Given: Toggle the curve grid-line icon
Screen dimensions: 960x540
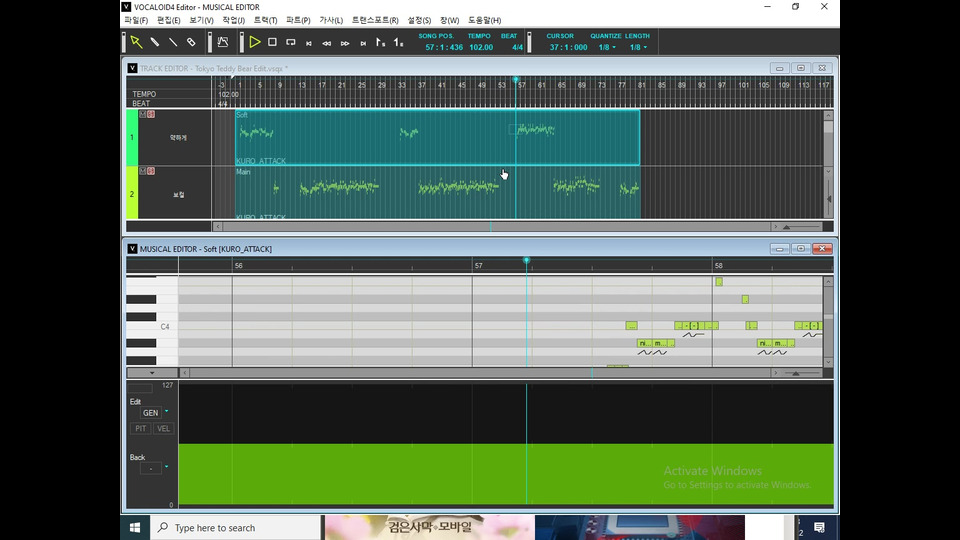Looking at the screenshot, I should pyautogui.click(x=223, y=42).
